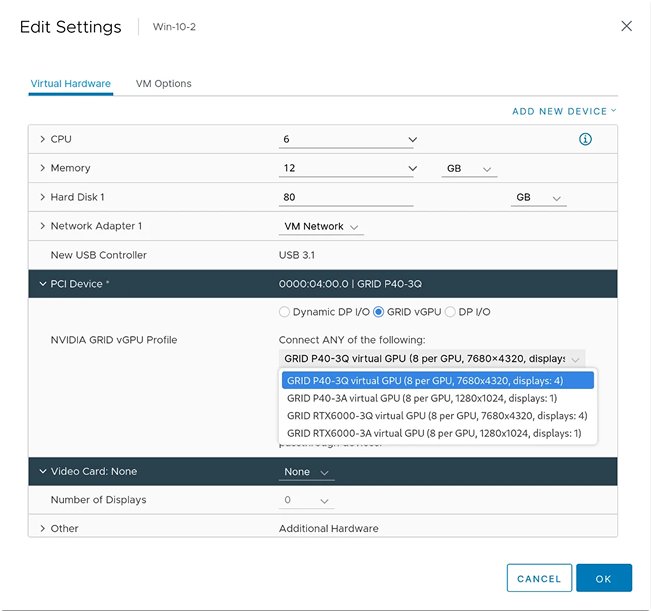Viewport: 651px width, 611px height.
Task: Choose GRID RTX6000-3A virtual GPU option
Action: pyautogui.click(x=438, y=433)
